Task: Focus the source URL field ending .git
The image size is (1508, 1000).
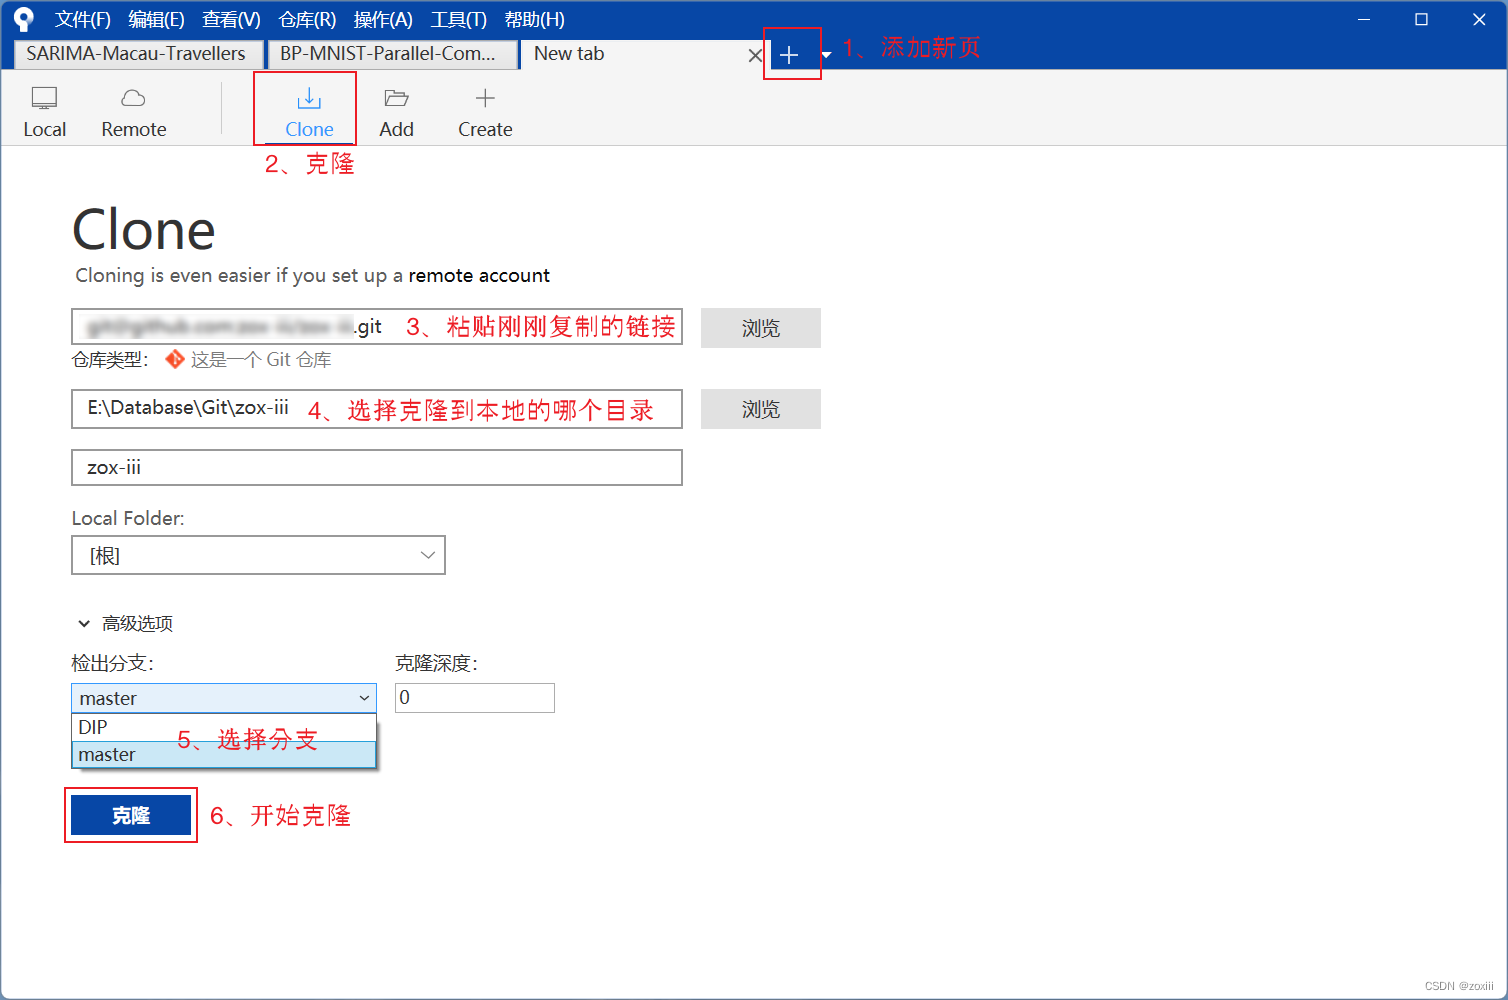Action: click(x=377, y=326)
